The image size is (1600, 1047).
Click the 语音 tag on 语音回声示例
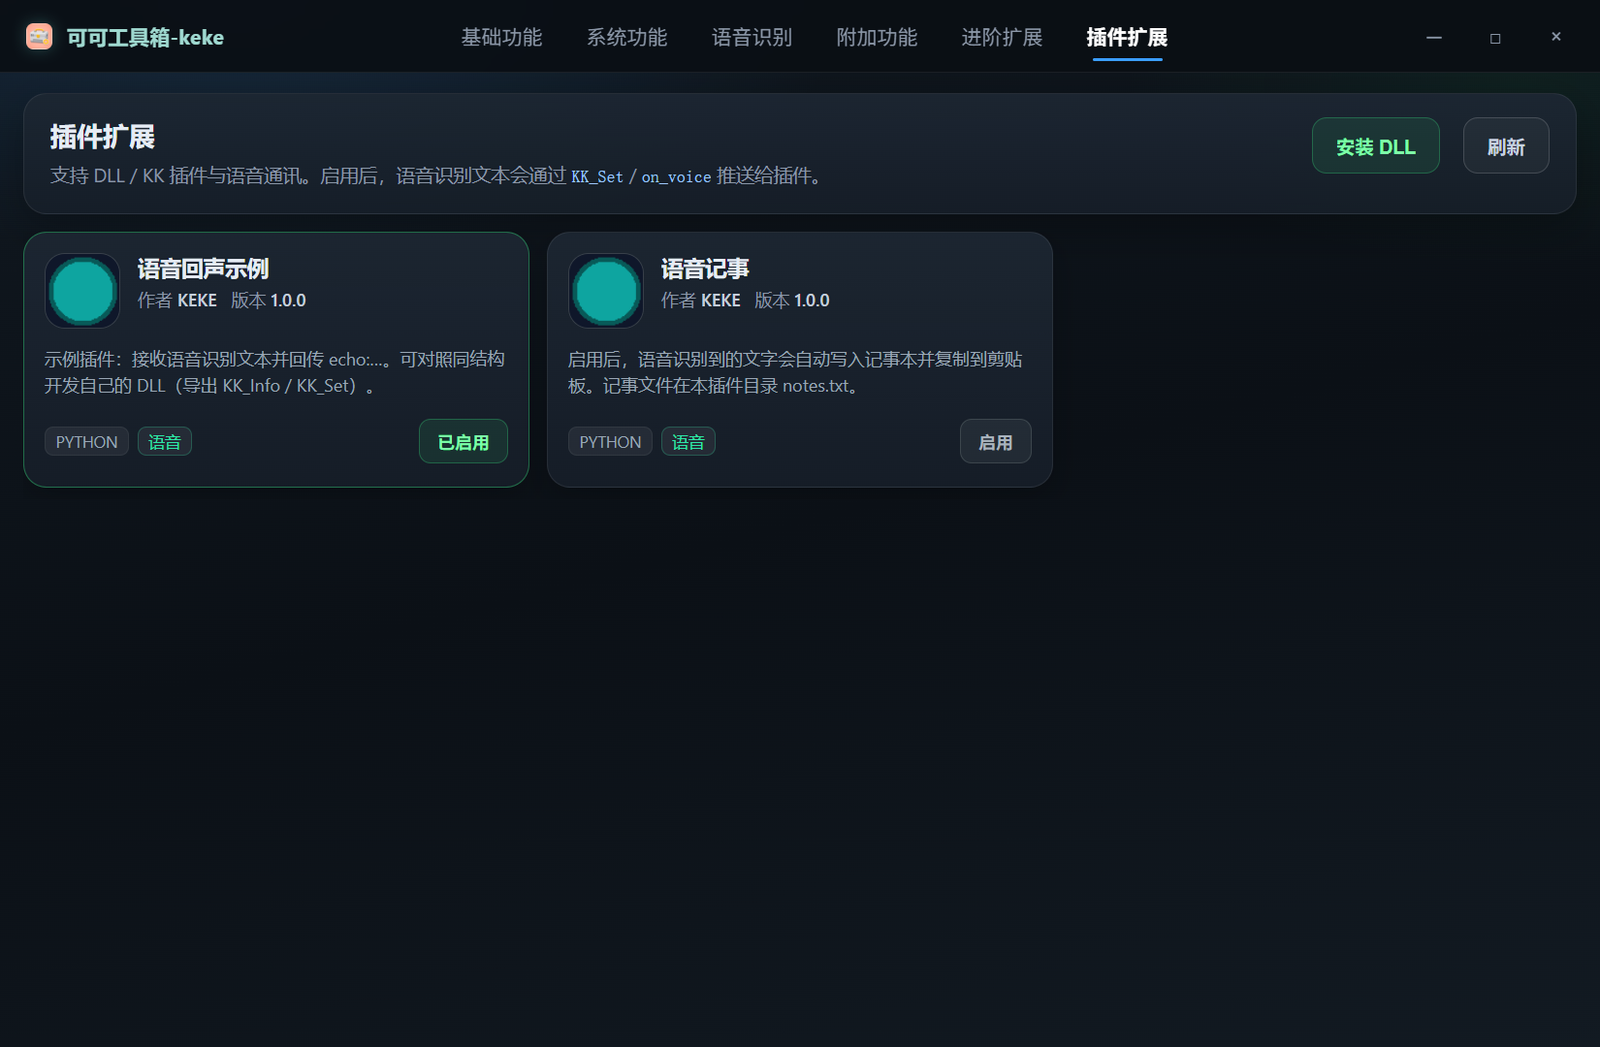165,442
